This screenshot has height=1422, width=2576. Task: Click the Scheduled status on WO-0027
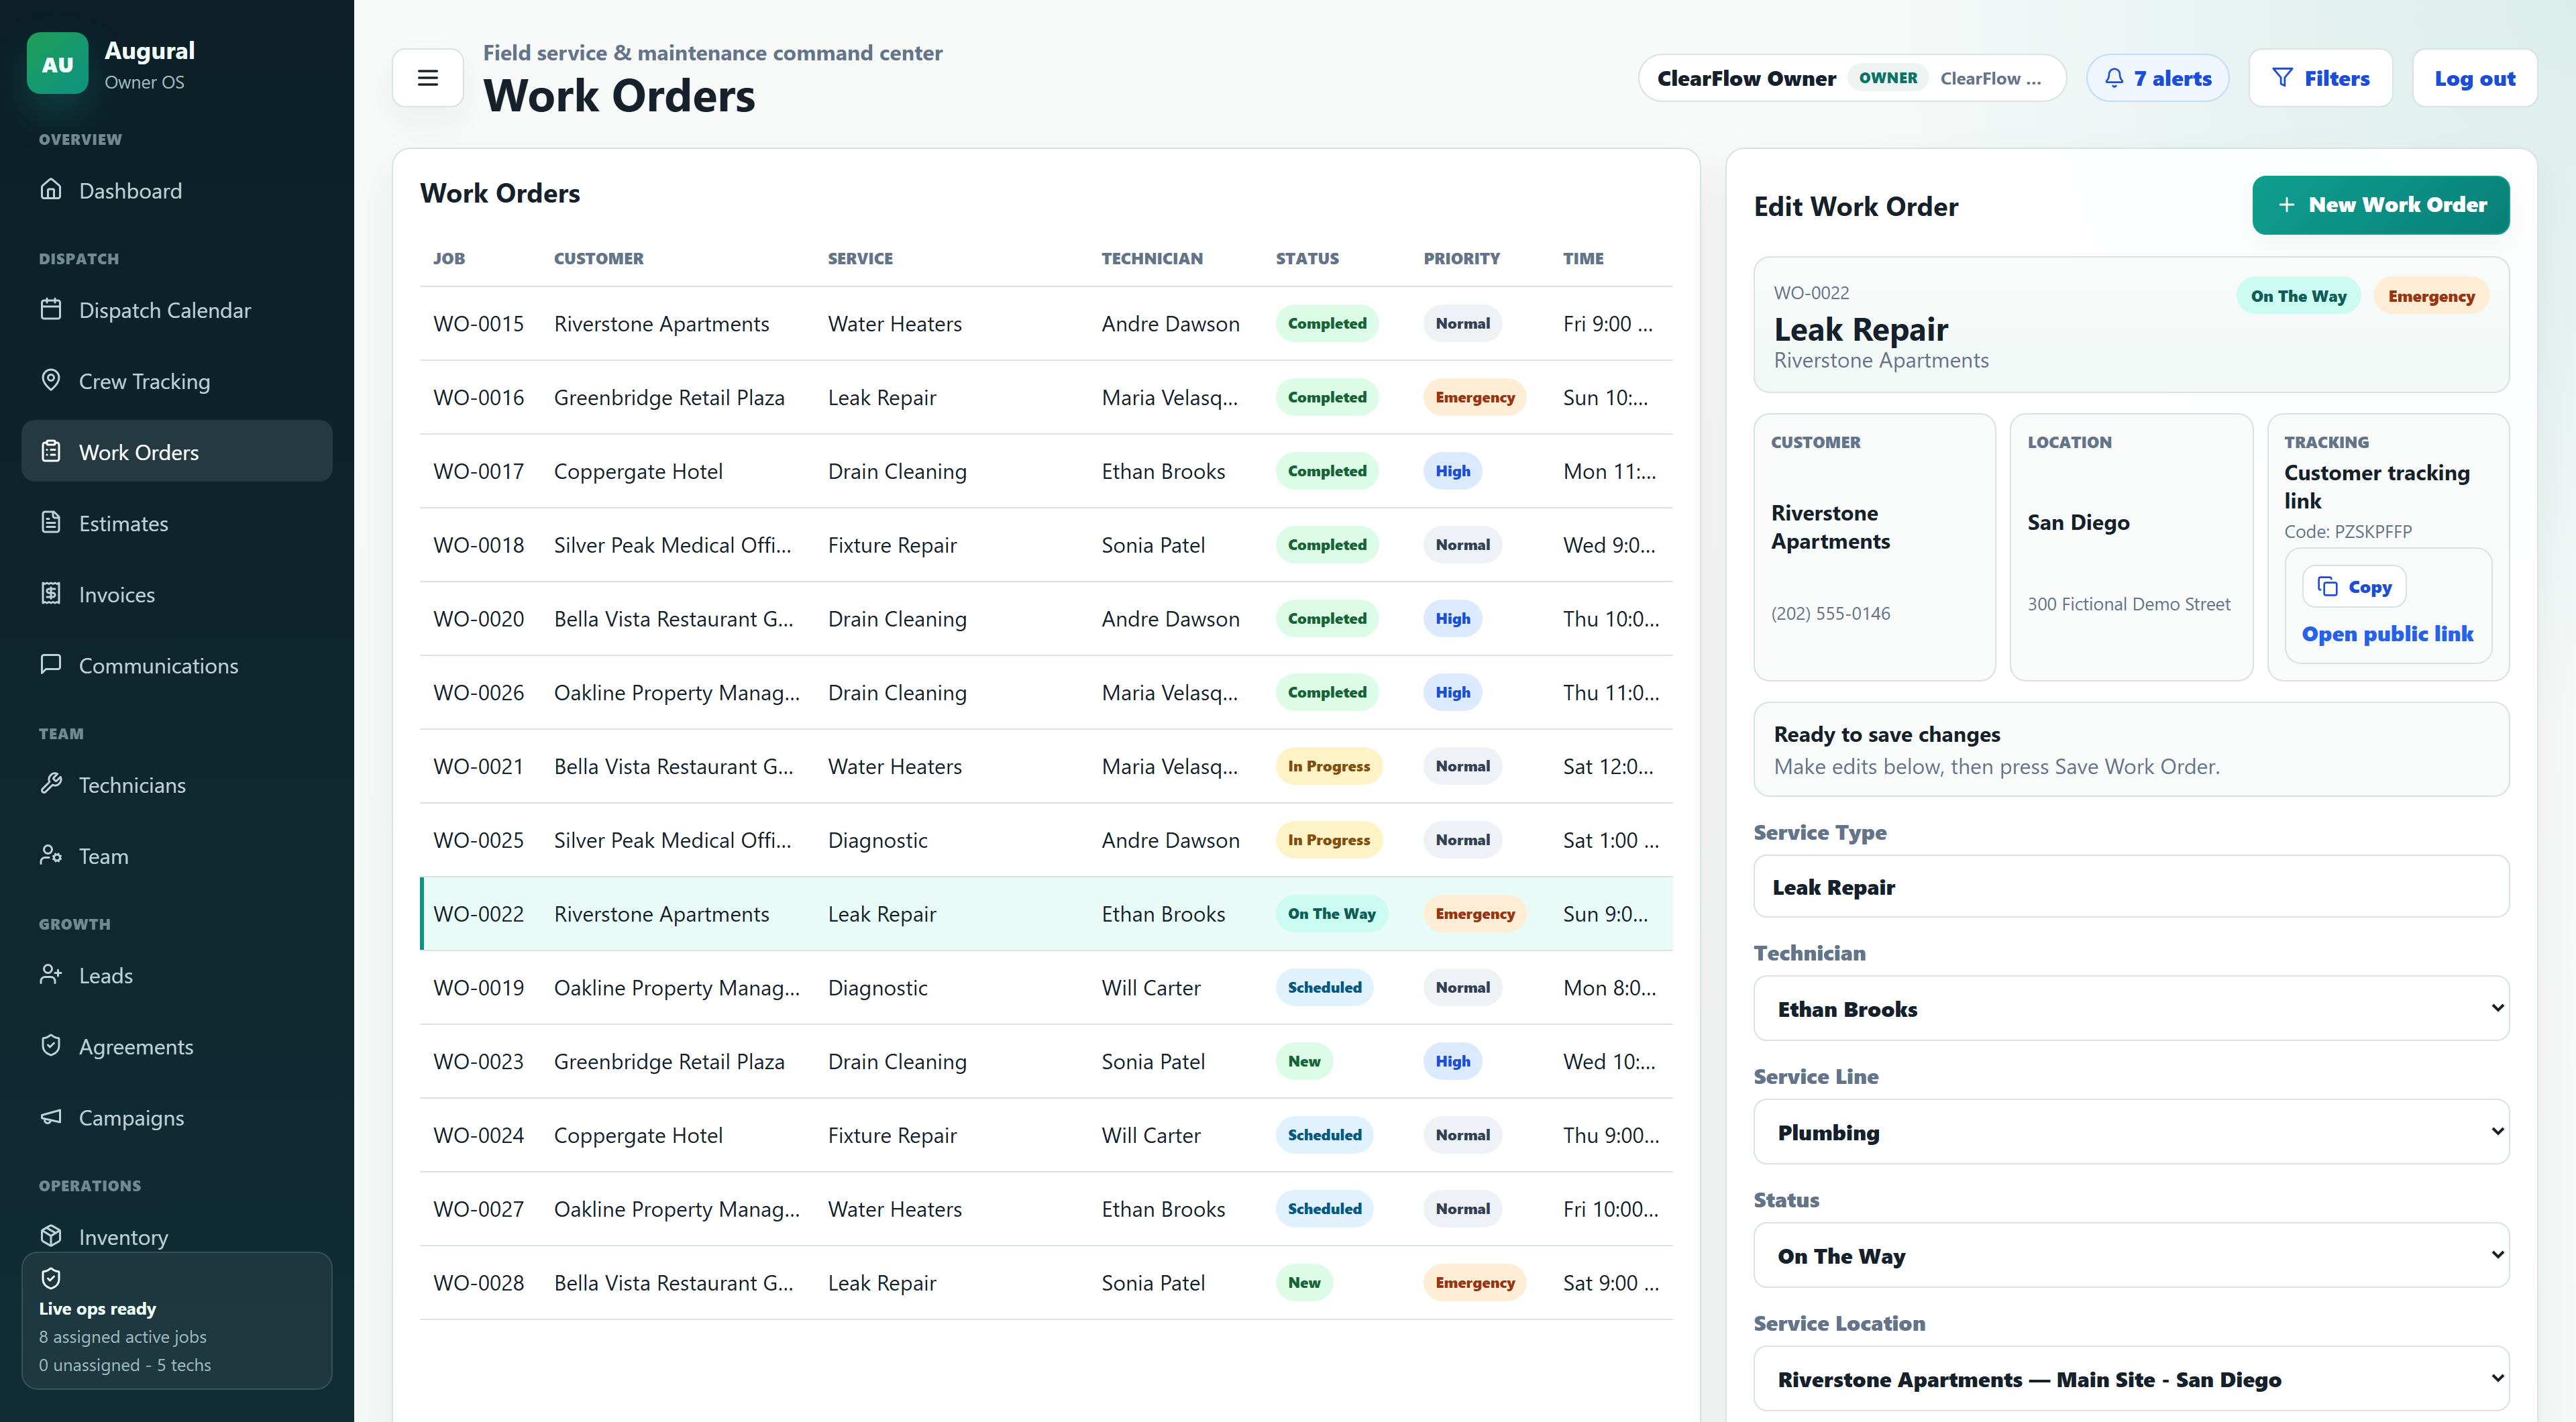pos(1324,1209)
